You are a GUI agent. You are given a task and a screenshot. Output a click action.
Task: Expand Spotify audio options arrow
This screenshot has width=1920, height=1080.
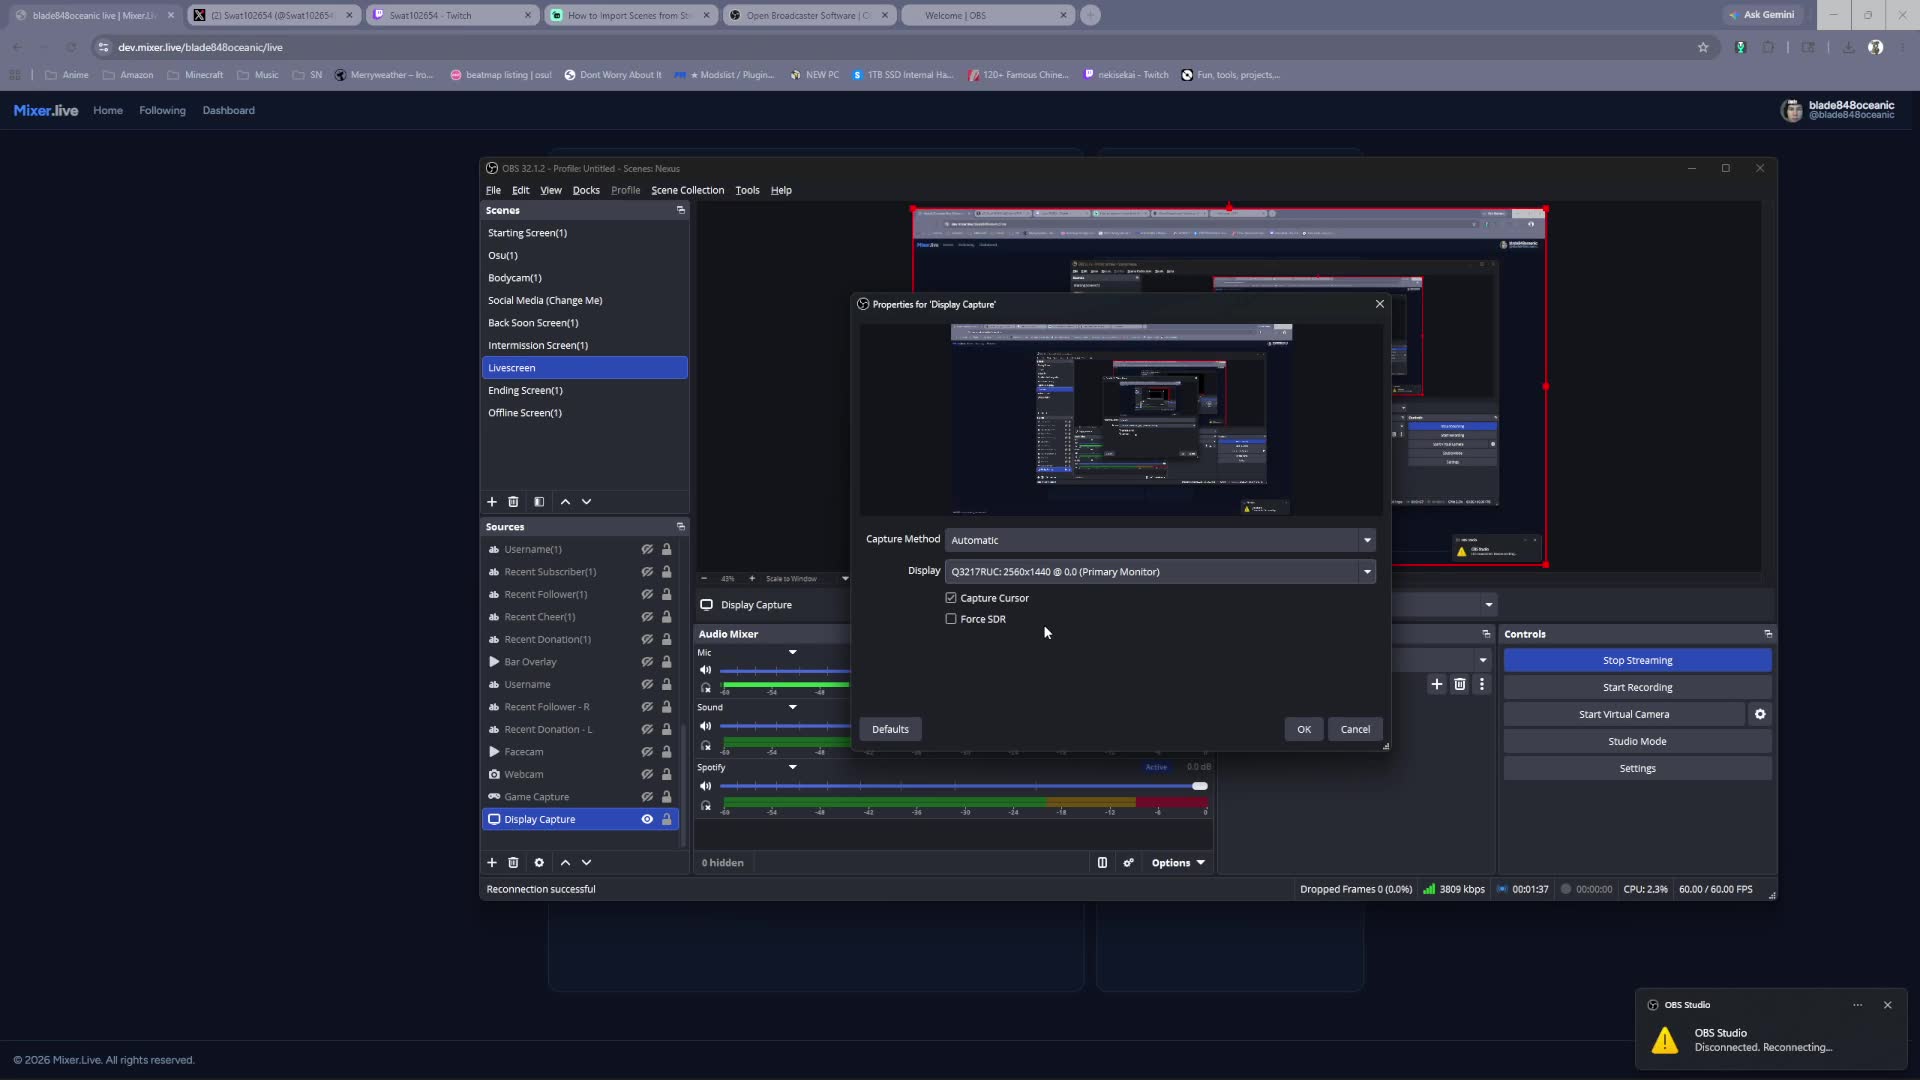pos(792,768)
